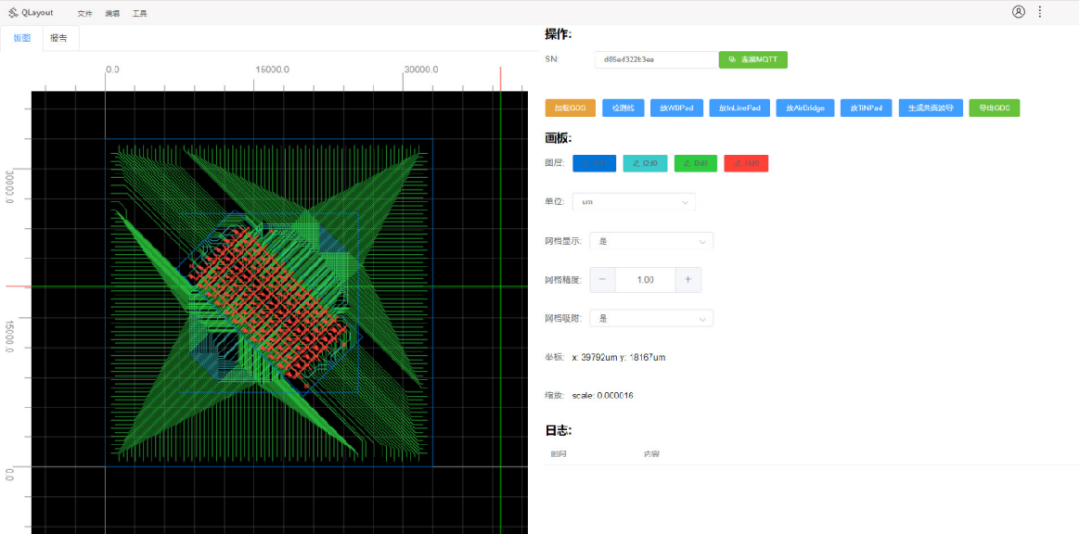Select the red layer 4 swatch

746,163
